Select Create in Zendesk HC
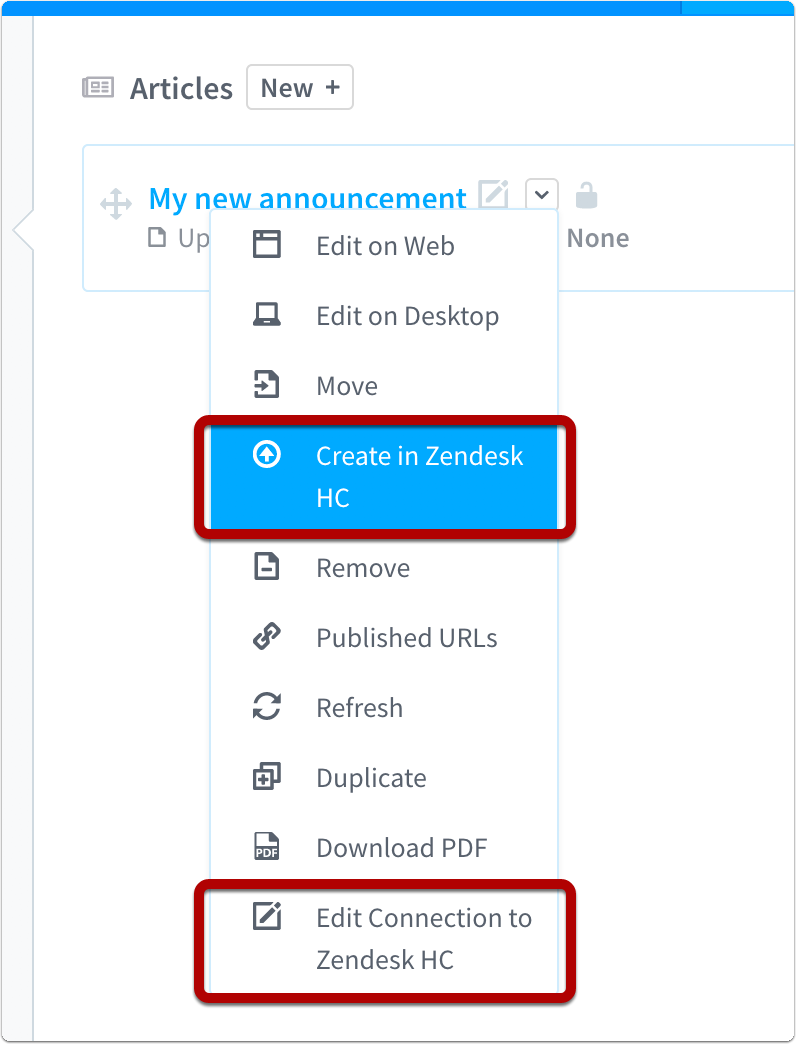796x1044 pixels. click(384, 477)
